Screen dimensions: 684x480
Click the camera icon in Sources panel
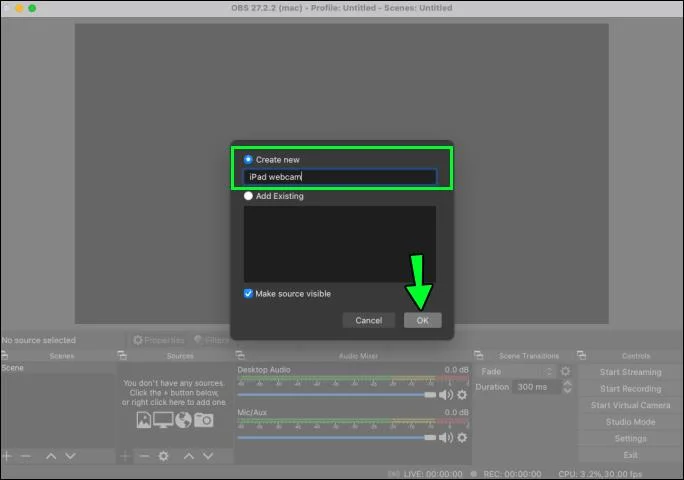(x=204, y=420)
